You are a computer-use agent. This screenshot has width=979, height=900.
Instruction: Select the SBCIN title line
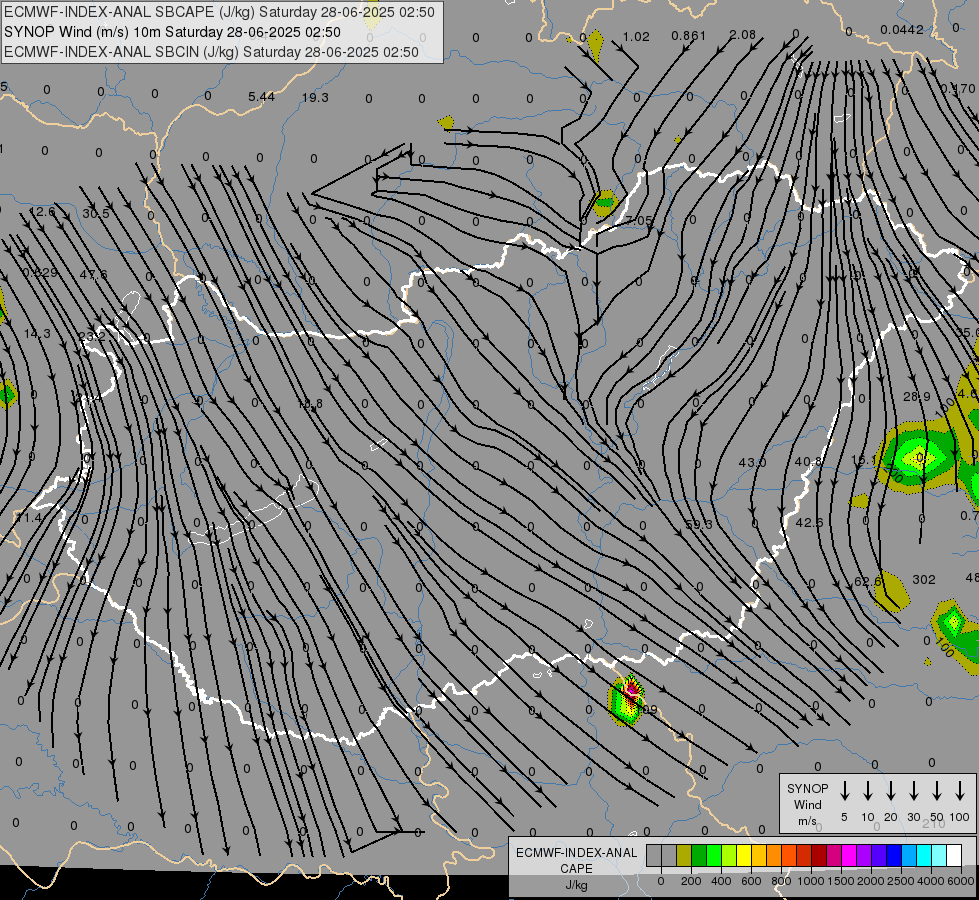tap(211, 52)
